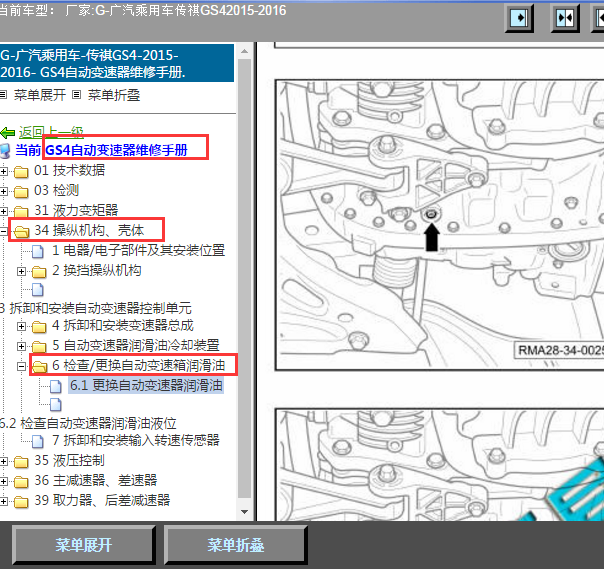Click folder icon of 35 液压控制
604x569 pixels.
(21, 462)
